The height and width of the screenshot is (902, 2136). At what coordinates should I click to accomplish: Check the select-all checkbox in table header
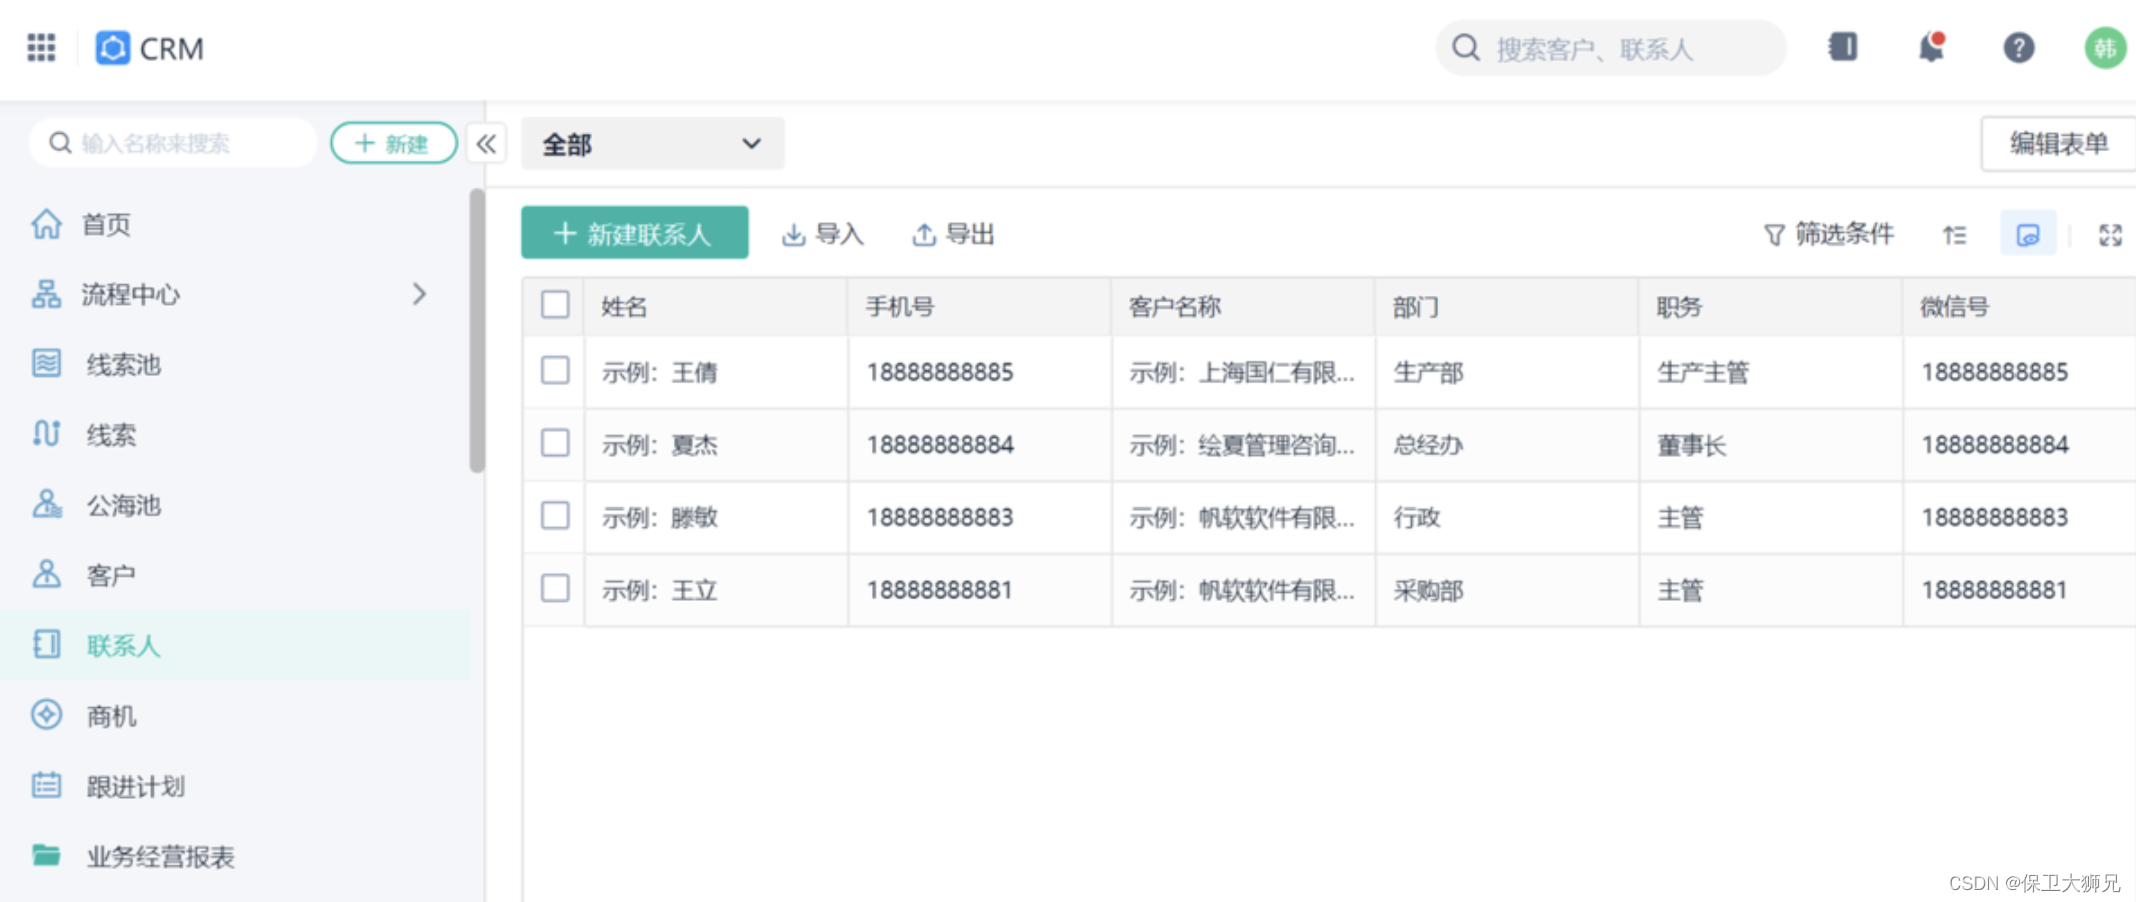554,305
